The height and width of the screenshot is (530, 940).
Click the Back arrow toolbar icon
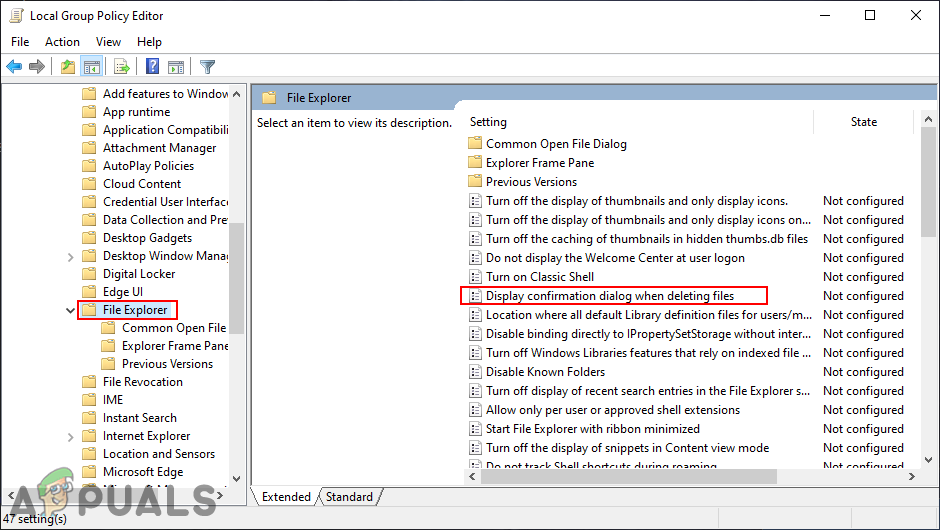click(14, 67)
